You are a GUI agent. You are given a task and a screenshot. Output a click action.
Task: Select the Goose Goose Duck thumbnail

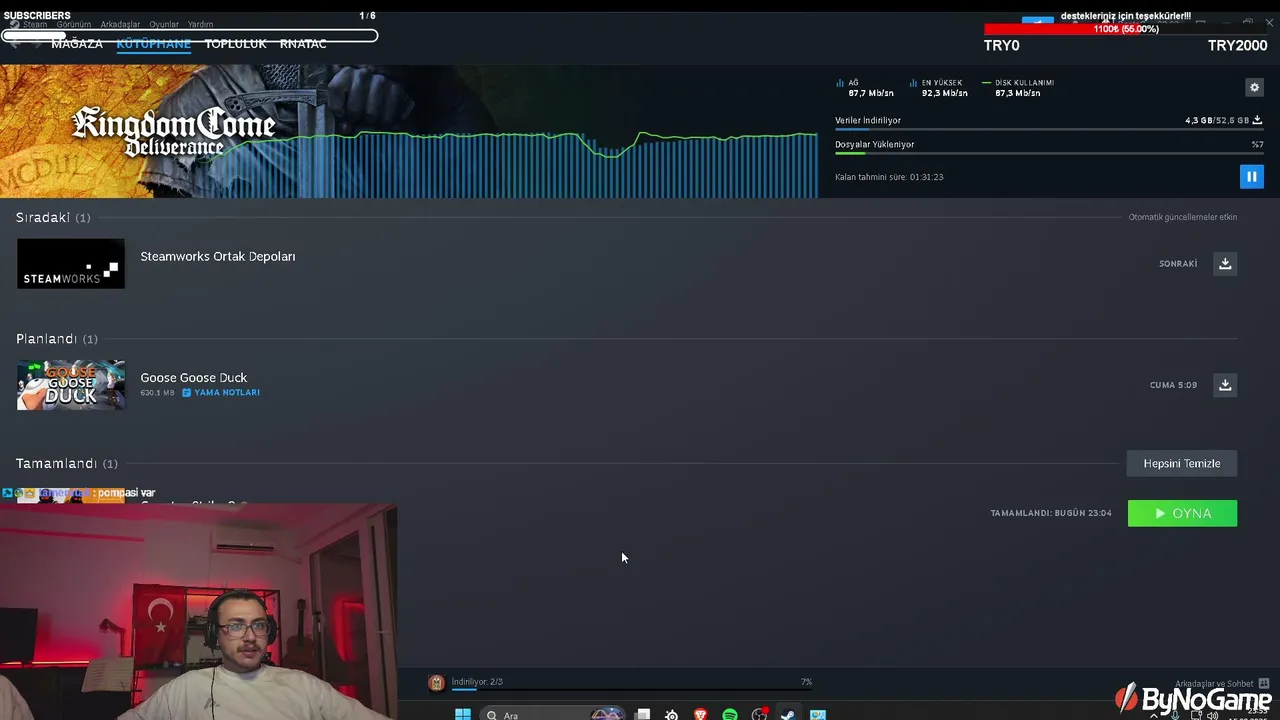click(x=71, y=385)
